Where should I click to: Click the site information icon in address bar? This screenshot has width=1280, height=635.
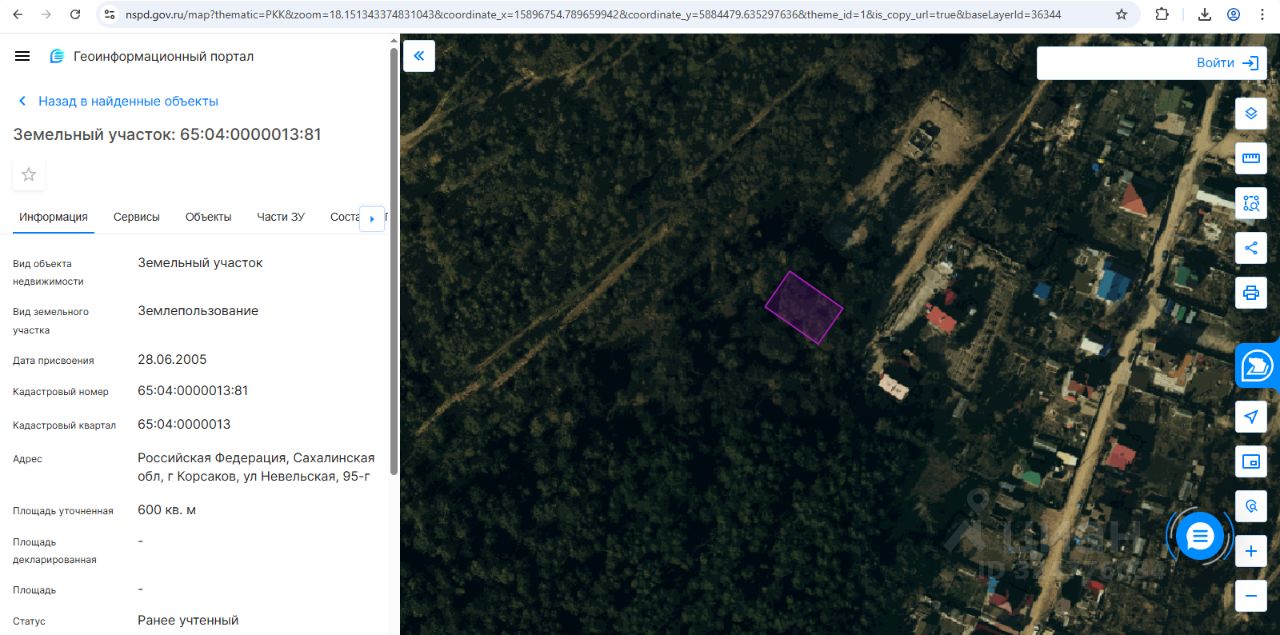tap(110, 15)
